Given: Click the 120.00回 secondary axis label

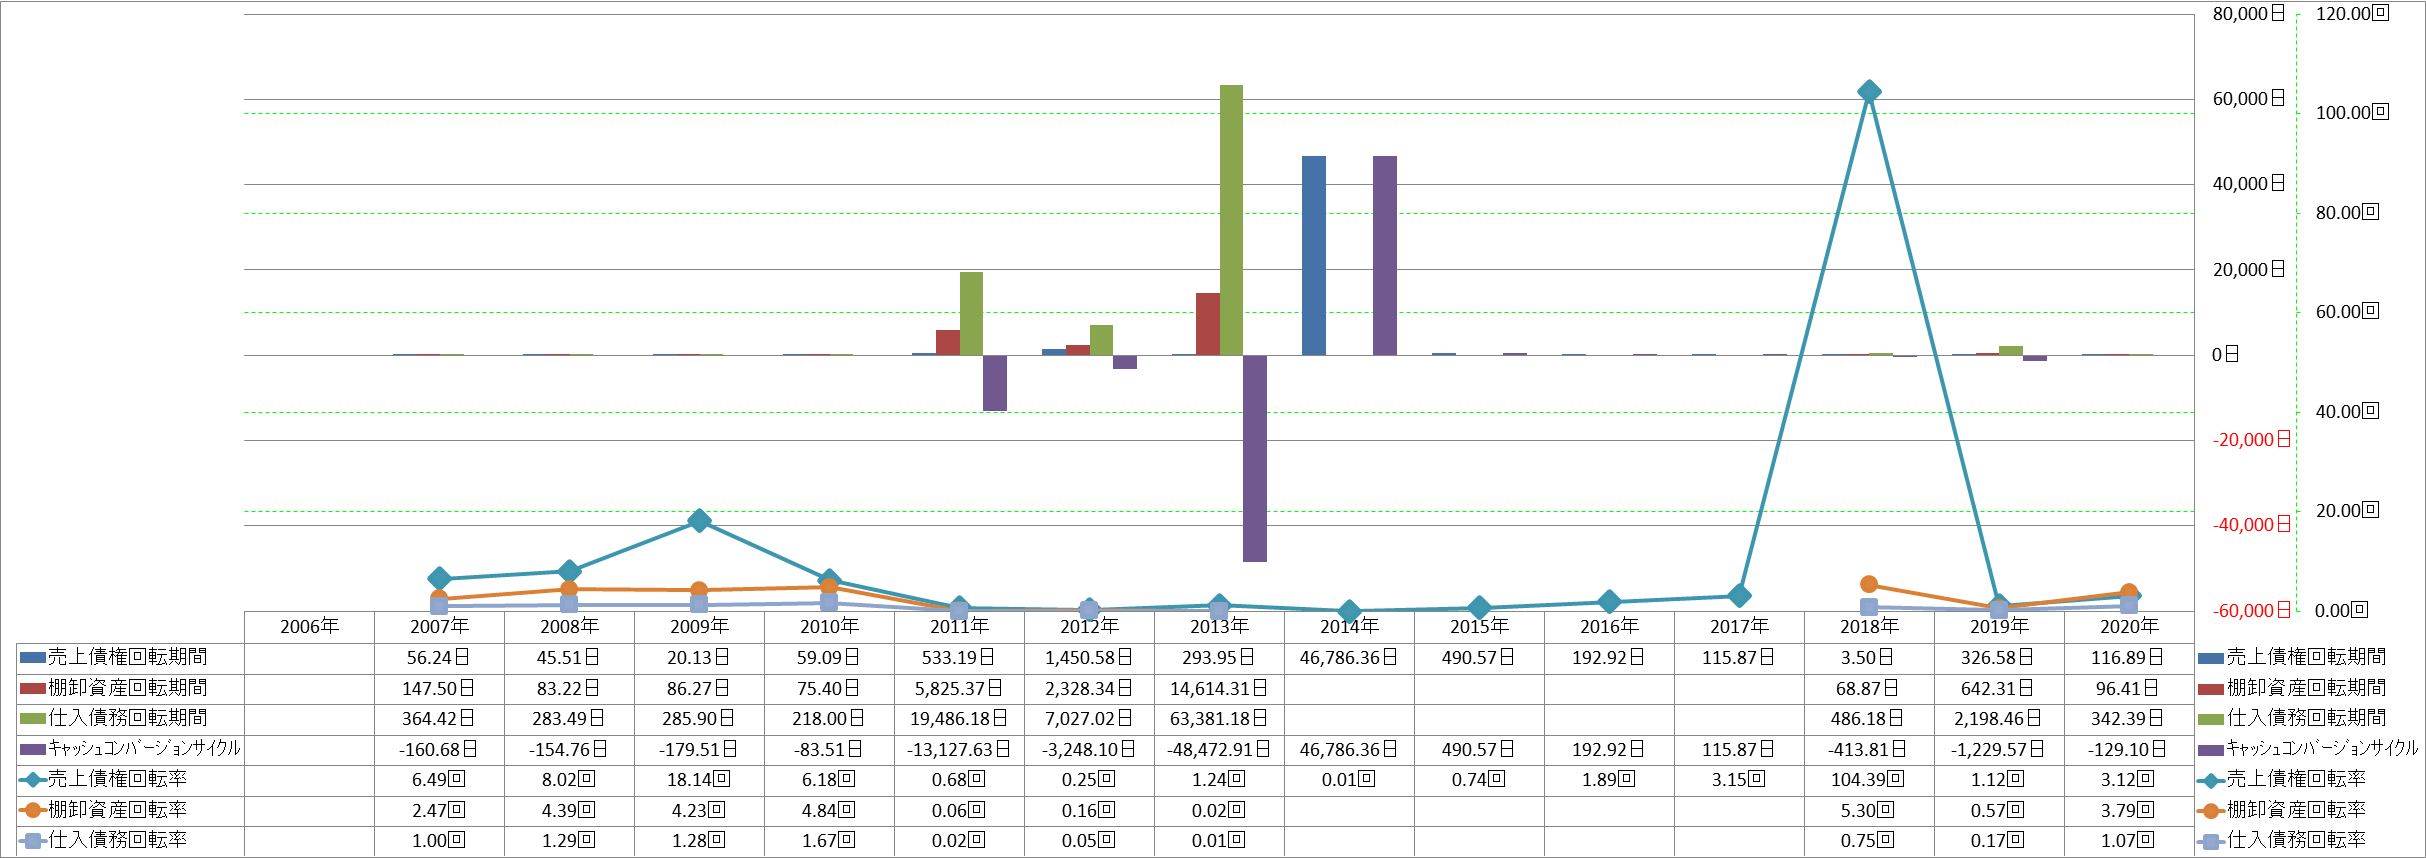Looking at the screenshot, I should 2352,14.
